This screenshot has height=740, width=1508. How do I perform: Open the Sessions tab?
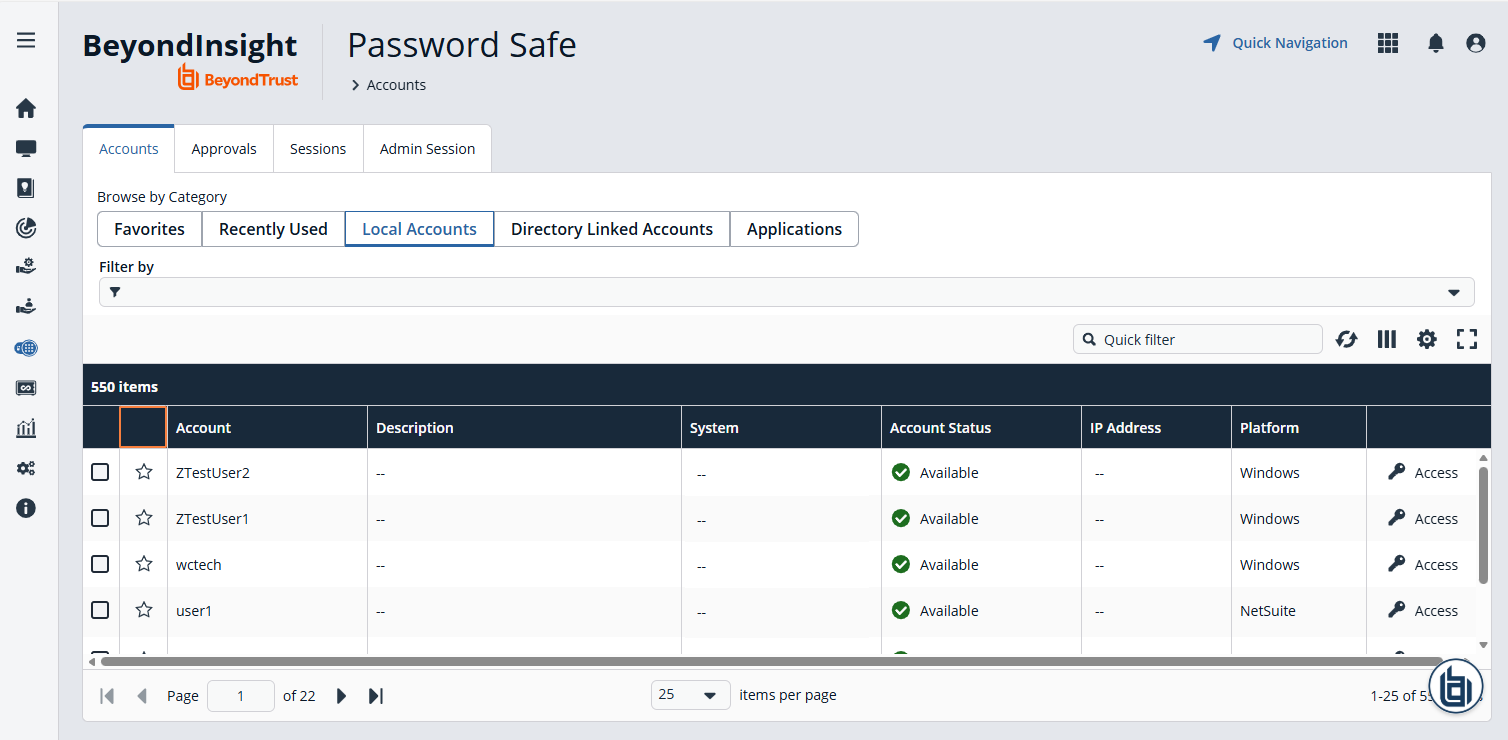tap(317, 148)
